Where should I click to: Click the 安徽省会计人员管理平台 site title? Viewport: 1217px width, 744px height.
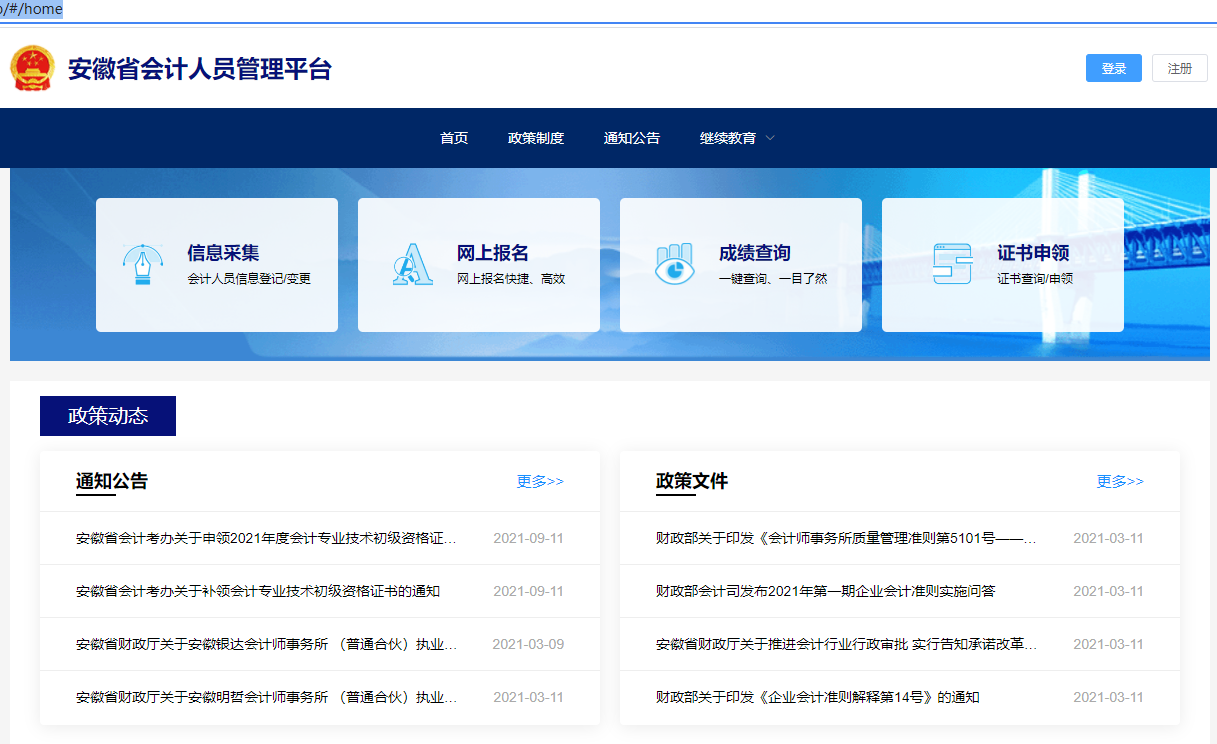(x=199, y=69)
